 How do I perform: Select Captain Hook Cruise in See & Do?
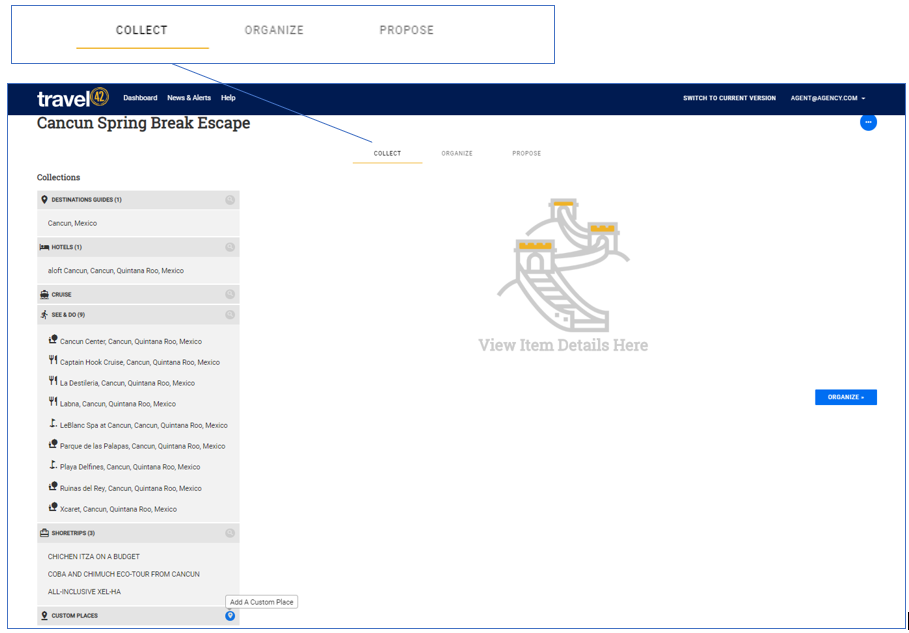pos(139,363)
